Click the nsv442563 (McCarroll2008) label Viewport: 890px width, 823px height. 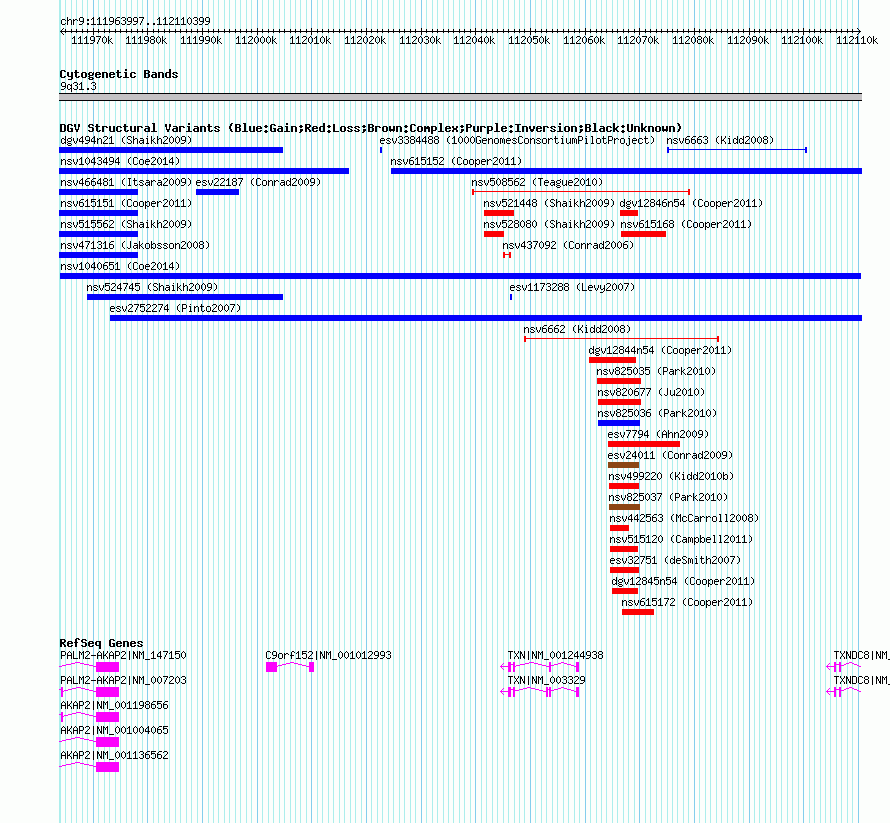[x=684, y=518]
